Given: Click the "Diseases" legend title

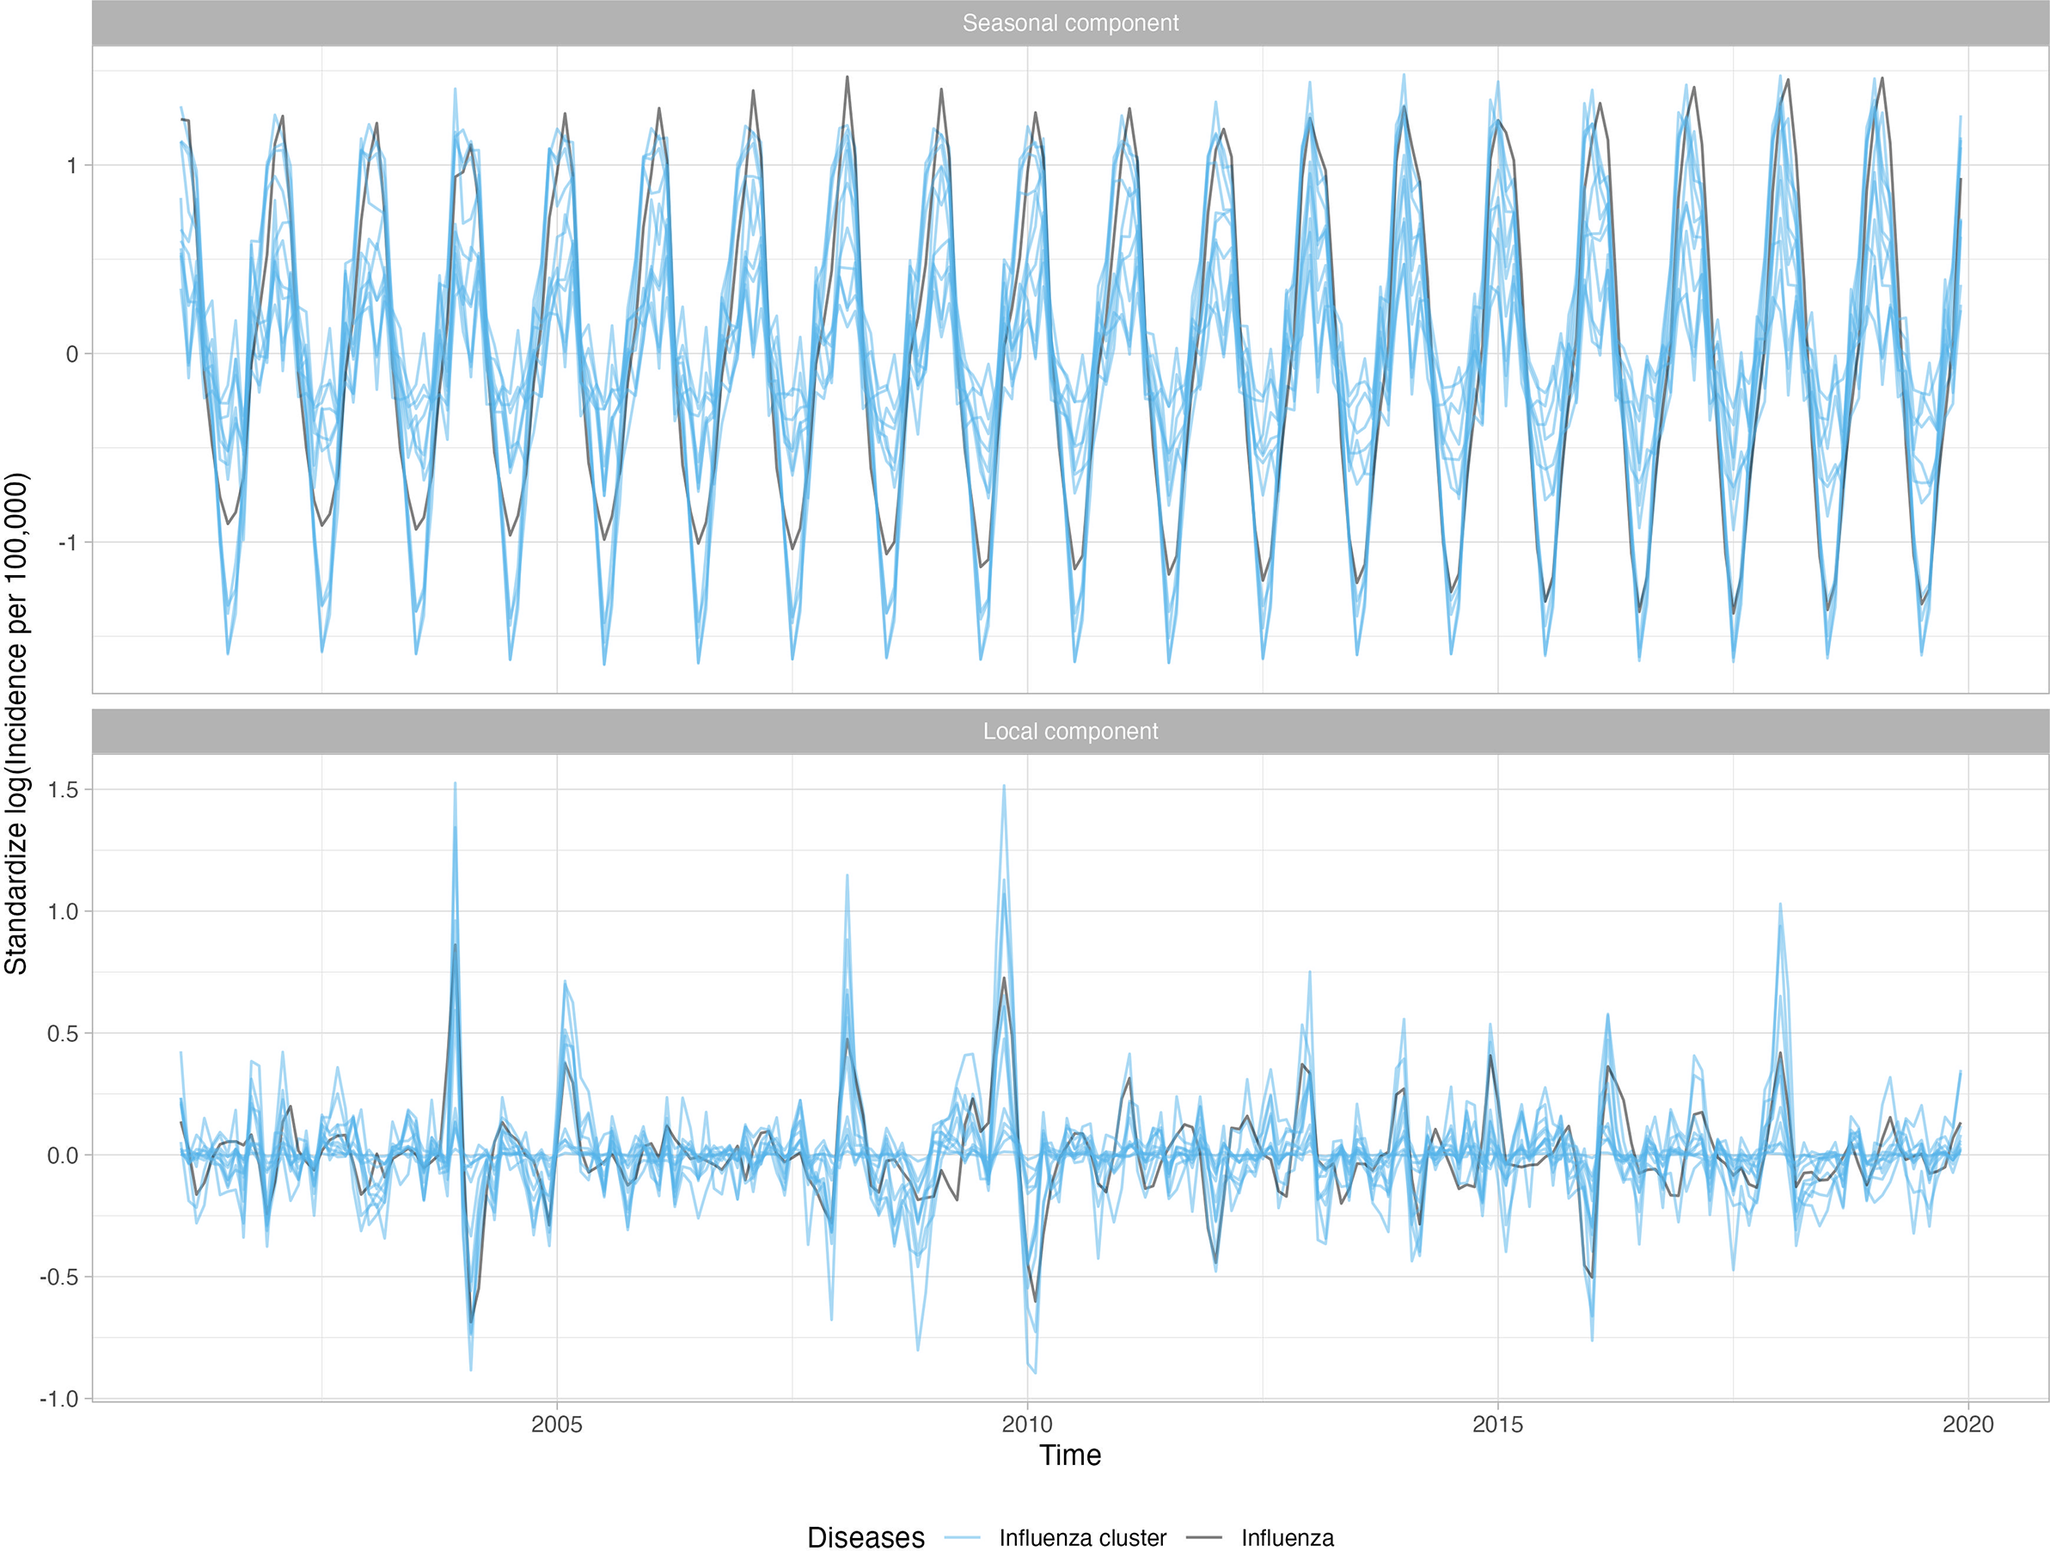Looking at the screenshot, I should pos(866,1538).
